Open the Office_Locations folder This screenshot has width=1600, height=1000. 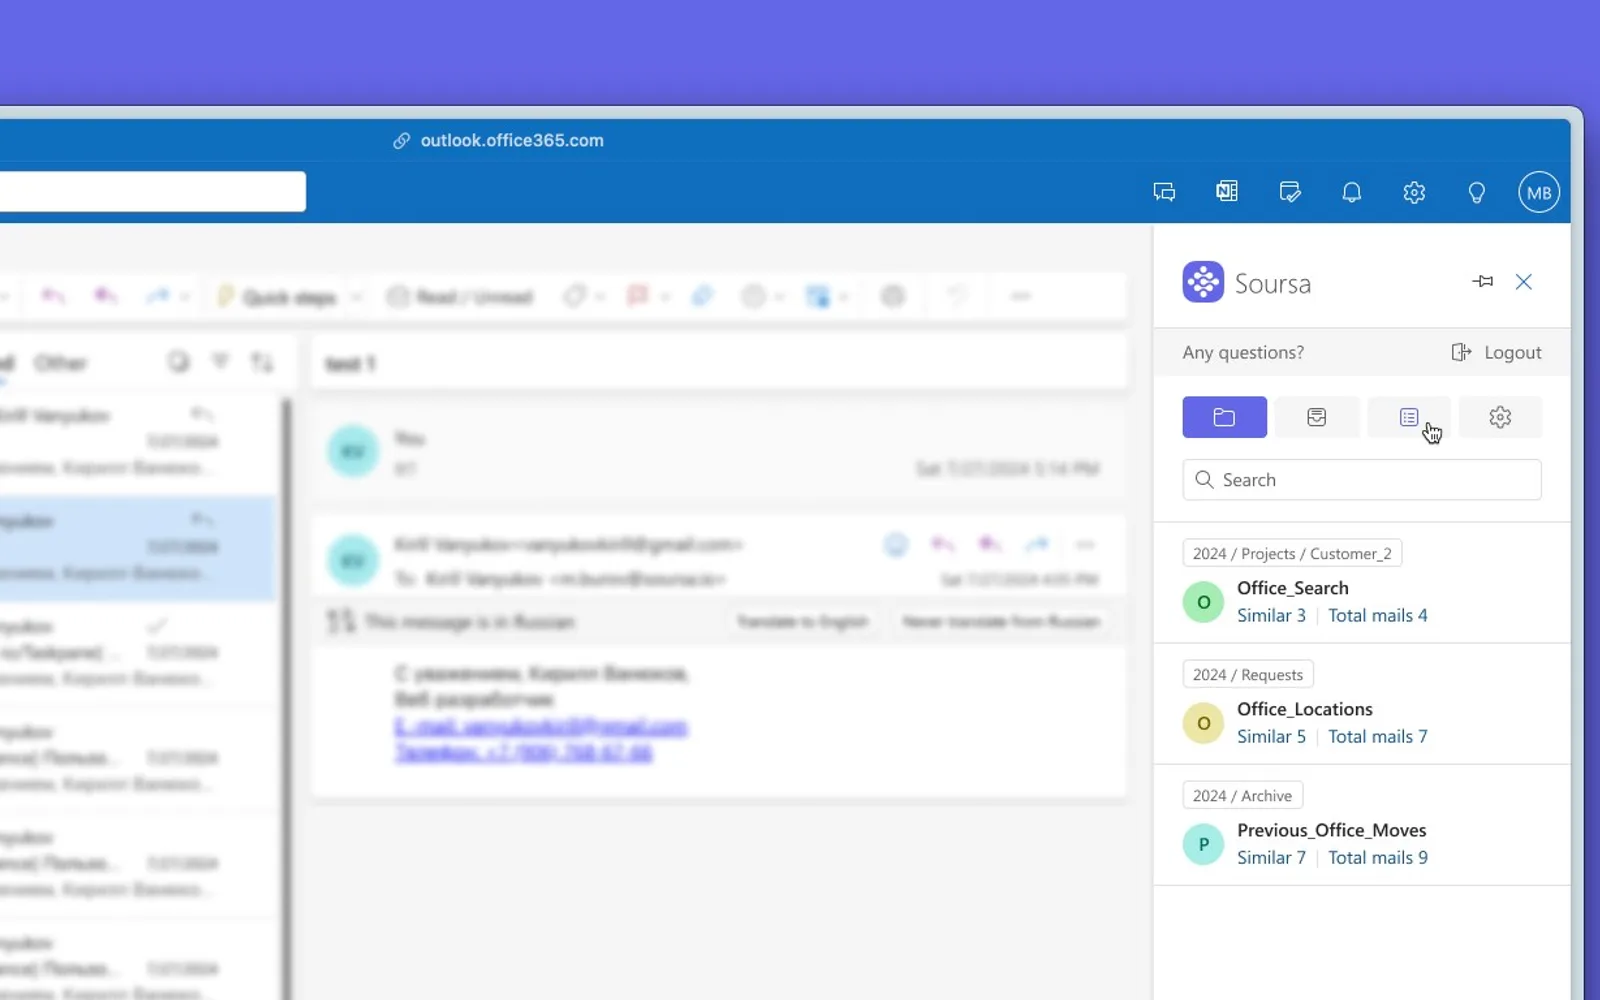tap(1305, 709)
